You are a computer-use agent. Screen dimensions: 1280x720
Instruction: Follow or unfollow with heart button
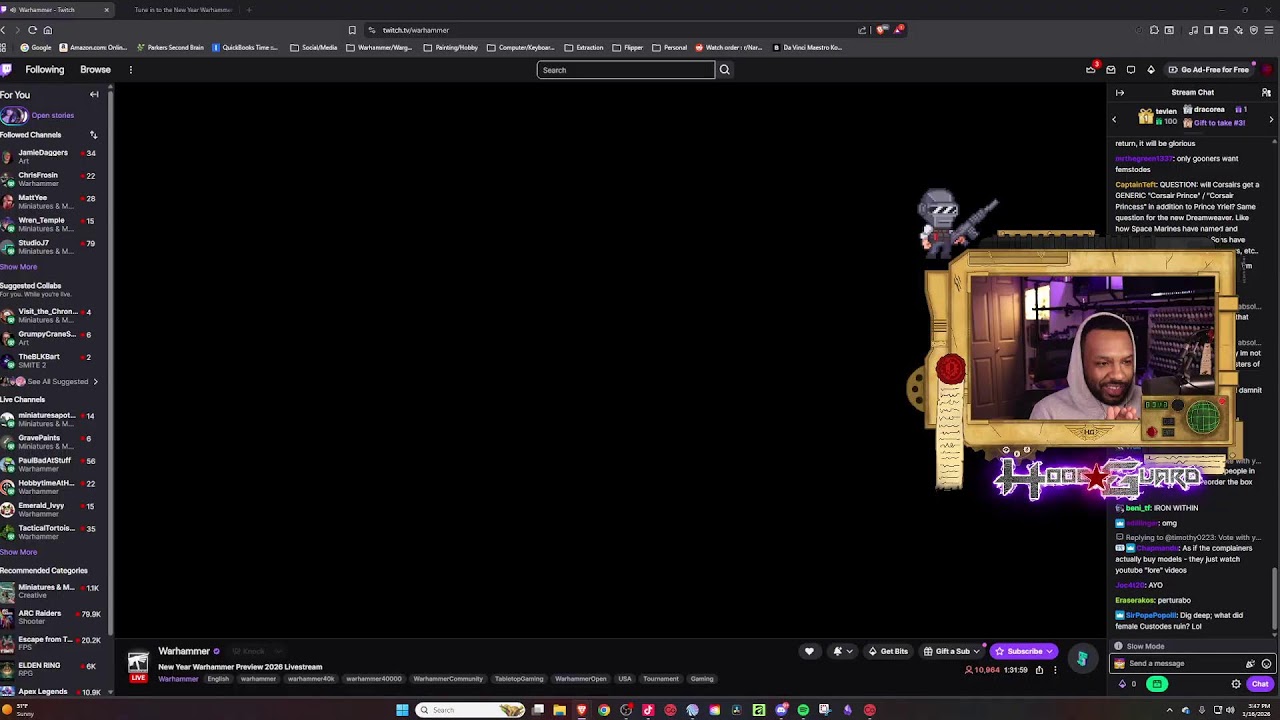(x=809, y=651)
